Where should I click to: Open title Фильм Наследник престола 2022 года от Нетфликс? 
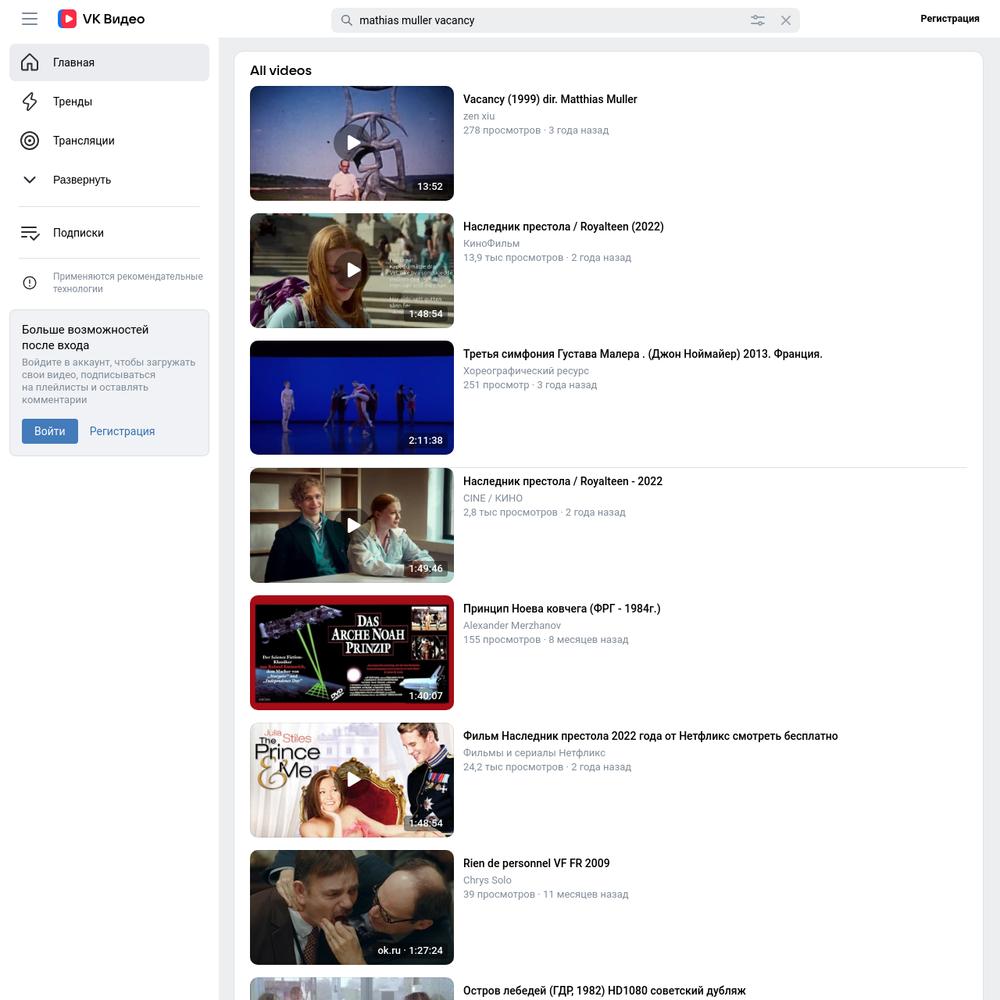tap(651, 736)
